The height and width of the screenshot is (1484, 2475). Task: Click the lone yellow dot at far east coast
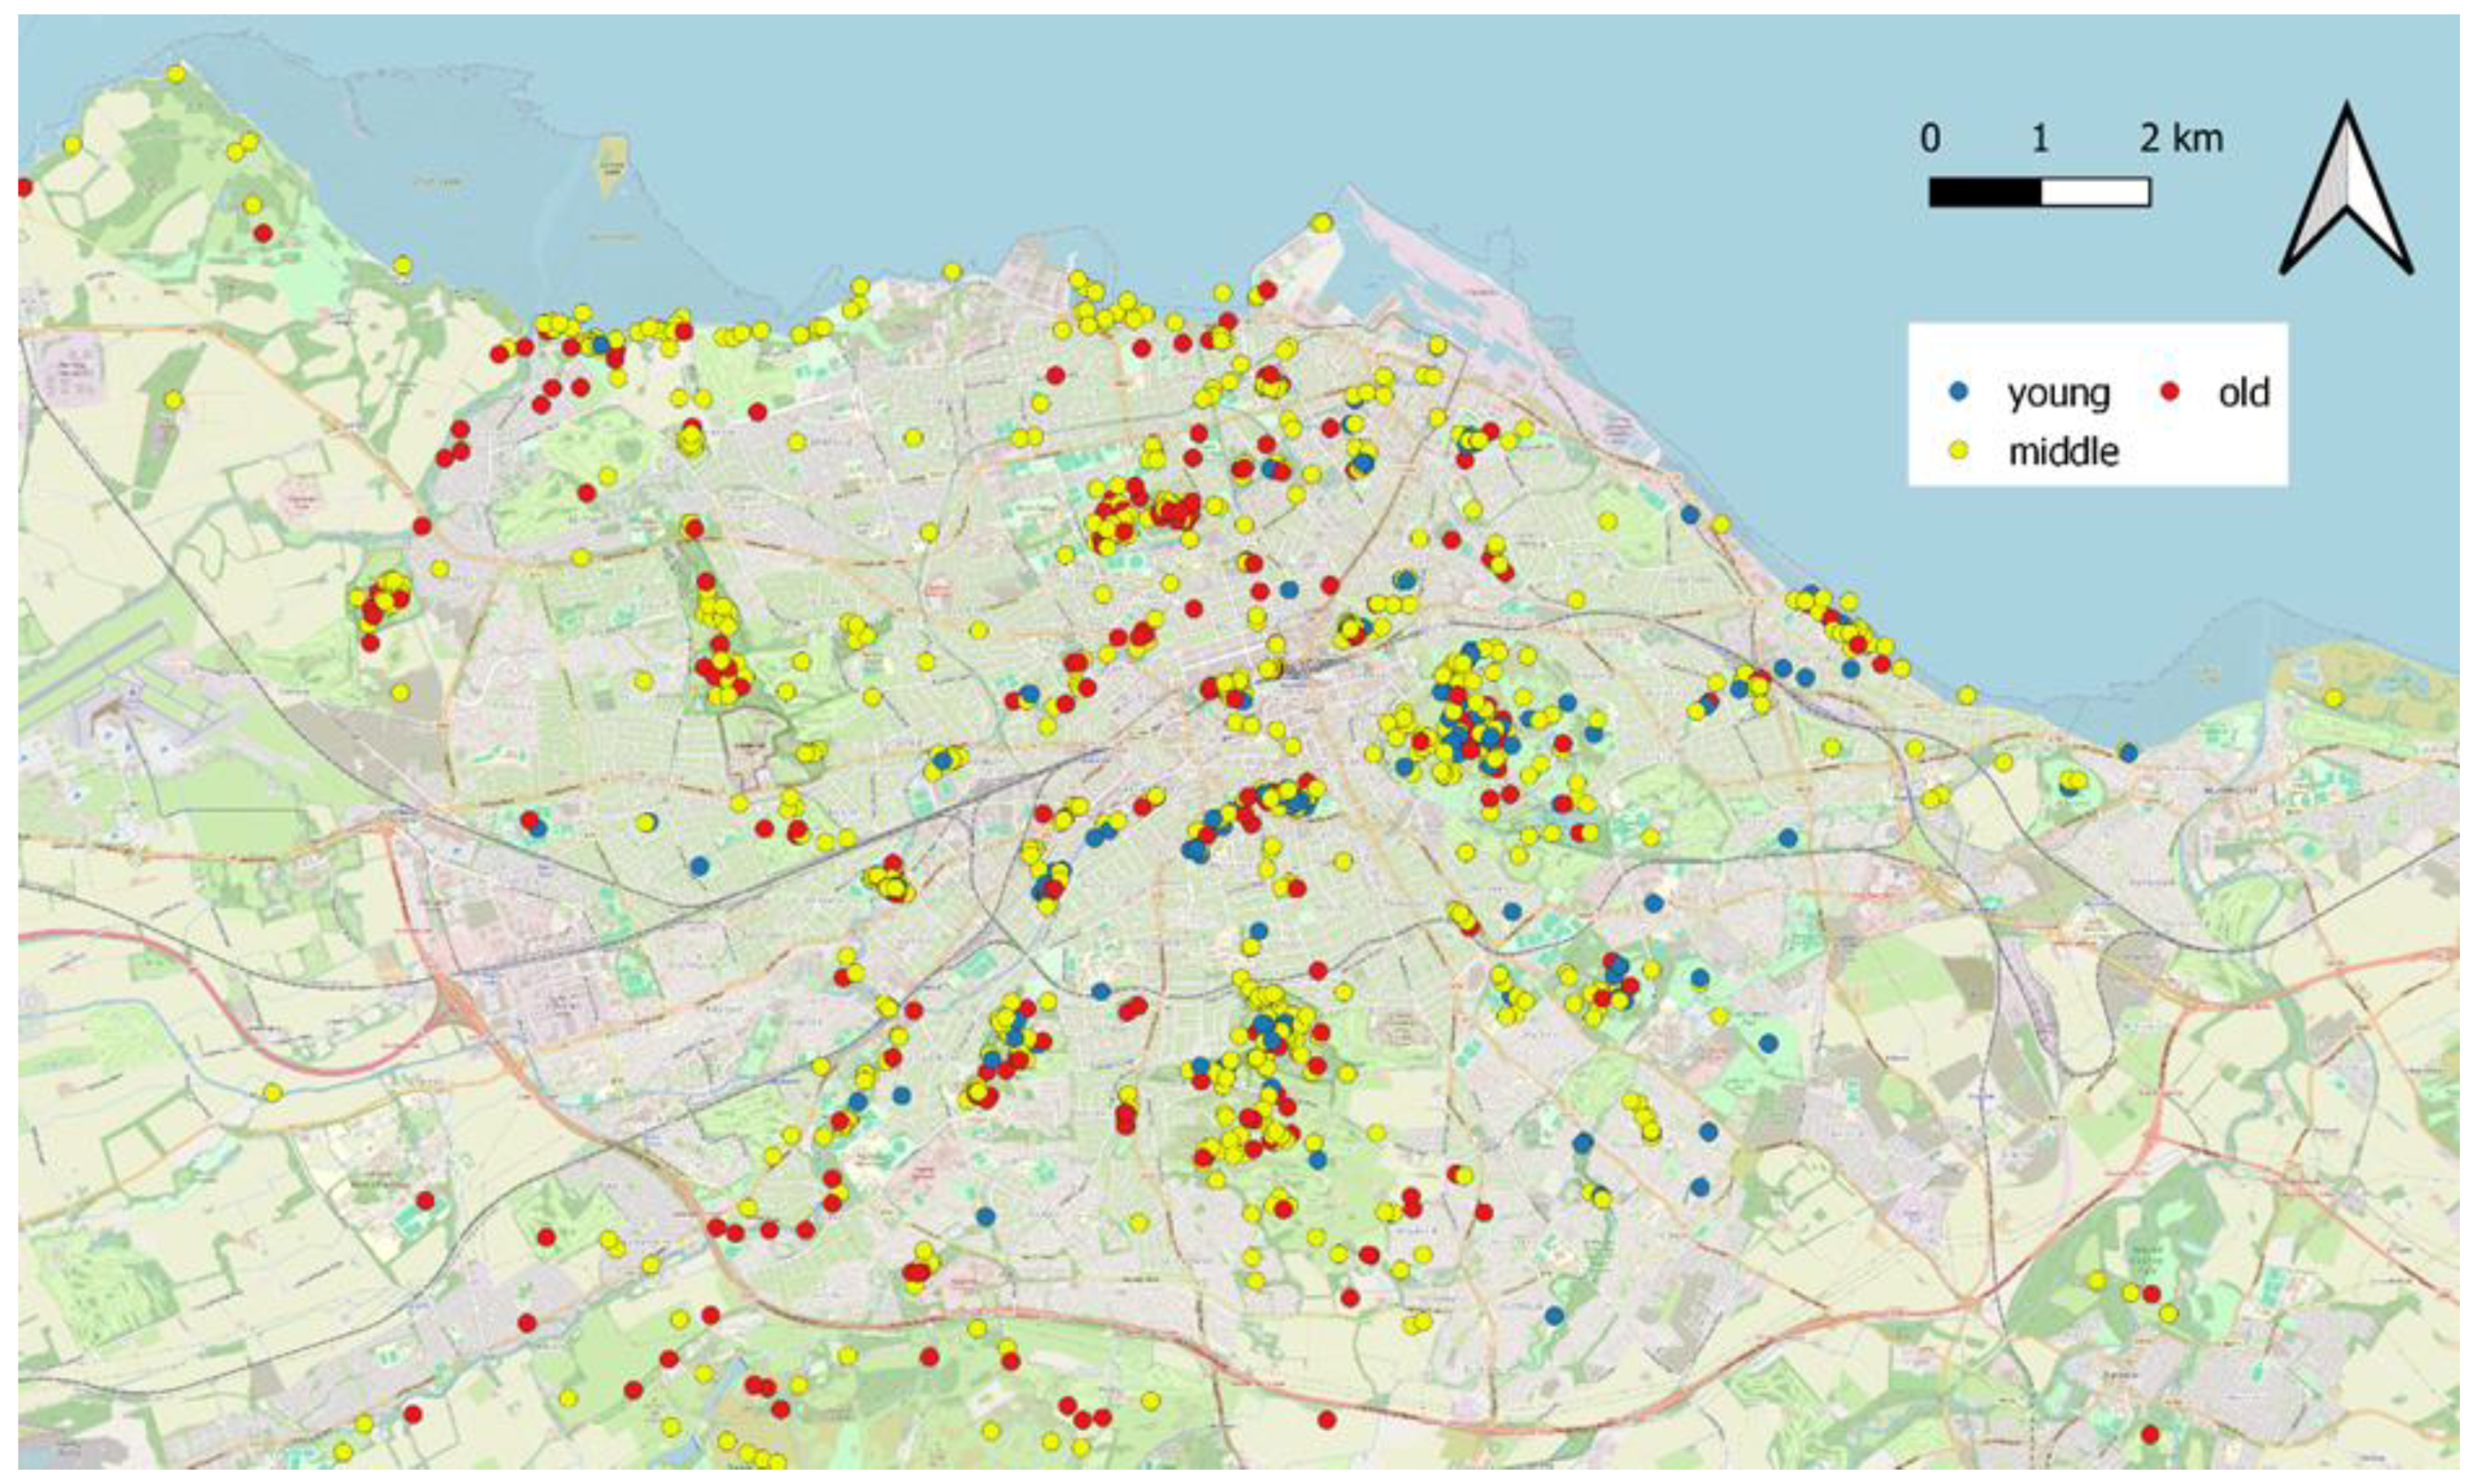click(x=2333, y=697)
